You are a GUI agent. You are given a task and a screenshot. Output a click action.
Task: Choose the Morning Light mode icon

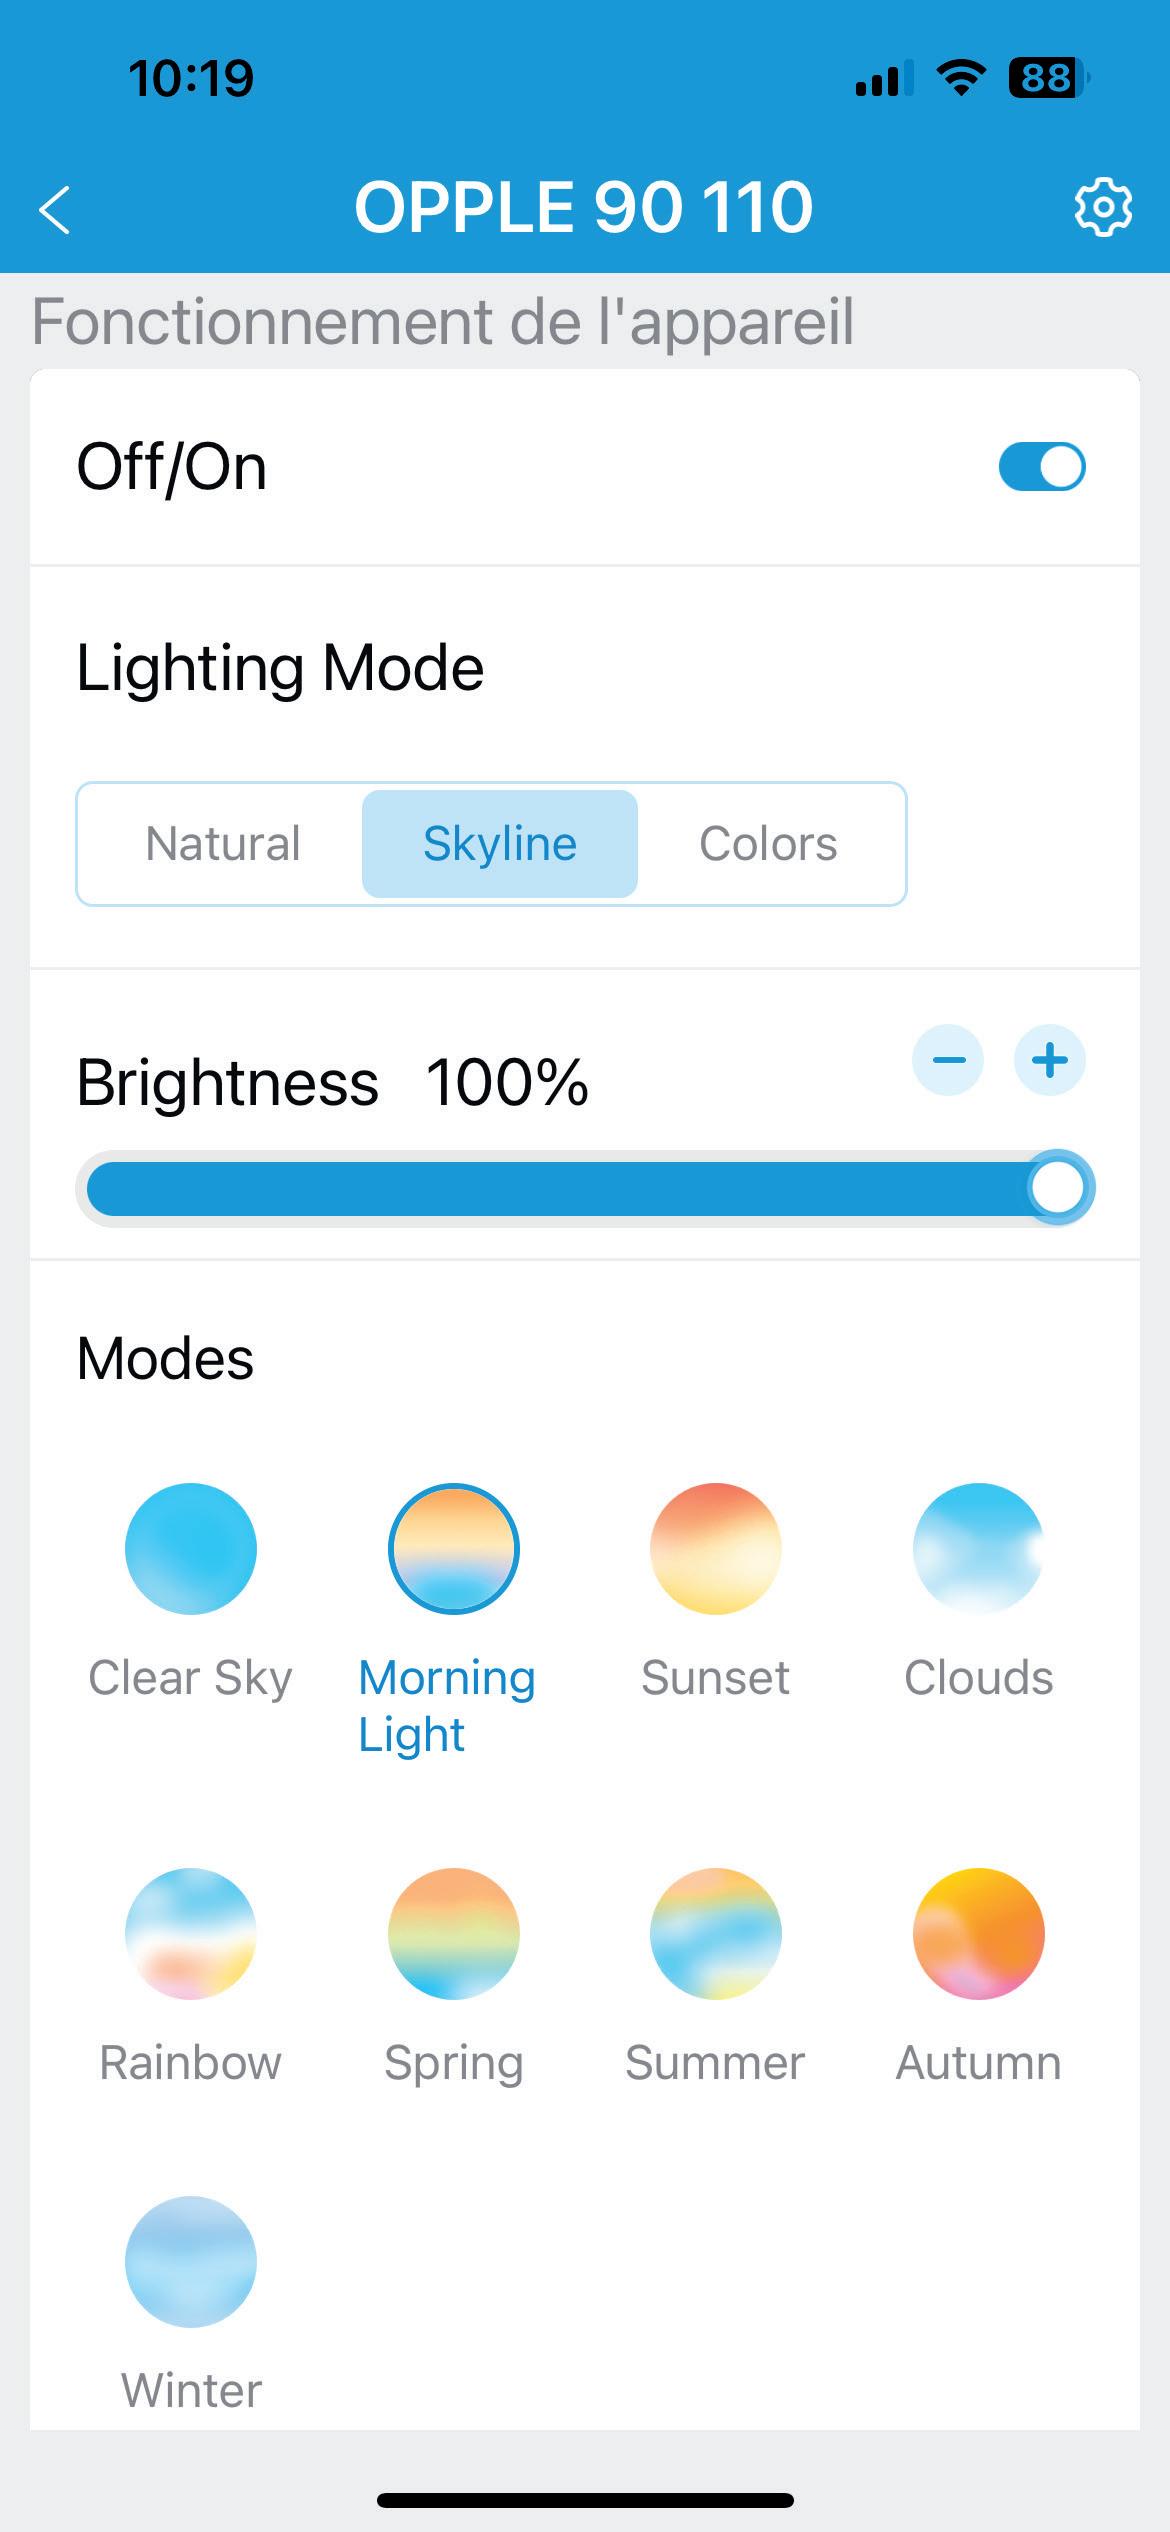pyautogui.click(x=454, y=1548)
